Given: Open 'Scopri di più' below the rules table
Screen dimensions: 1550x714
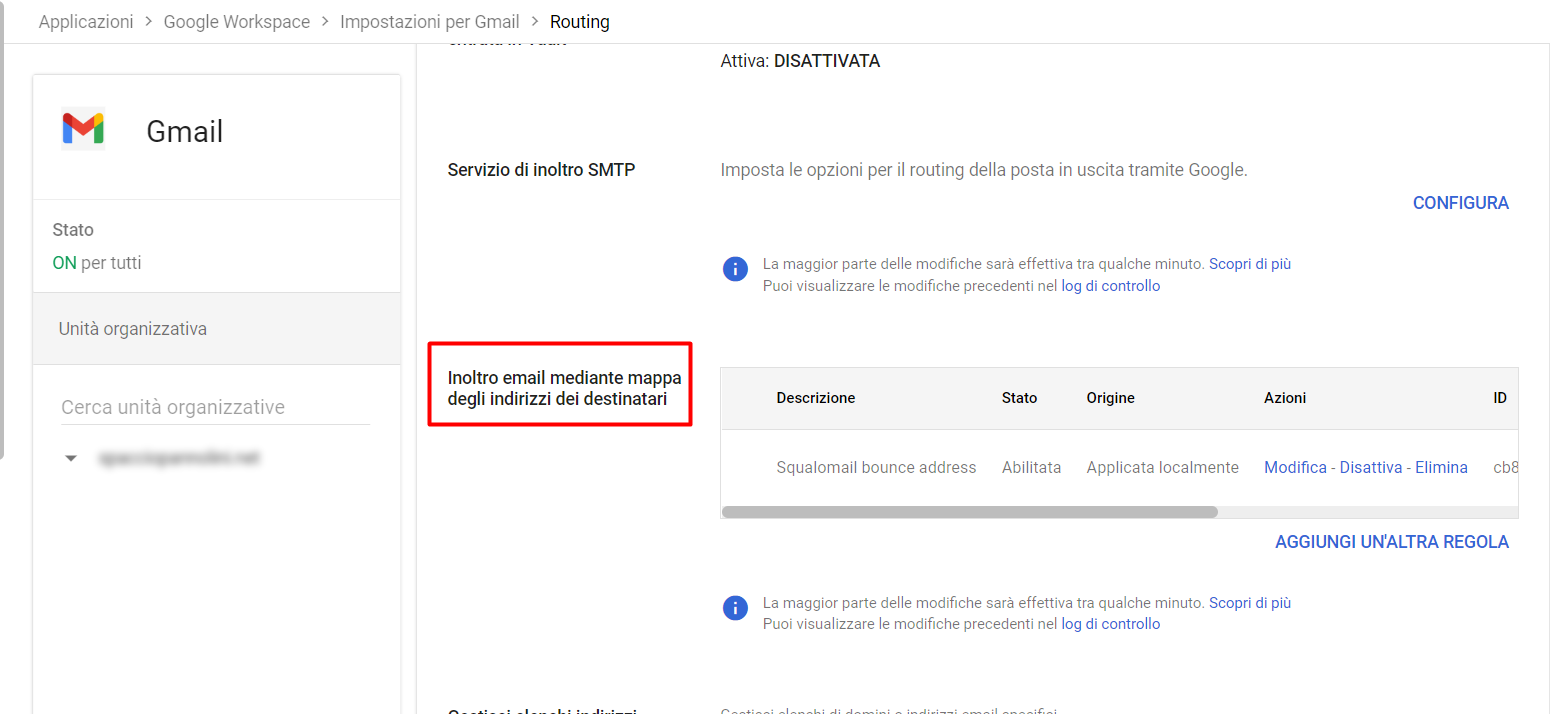Looking at the screenshot, I should (x=1250, y=603).
